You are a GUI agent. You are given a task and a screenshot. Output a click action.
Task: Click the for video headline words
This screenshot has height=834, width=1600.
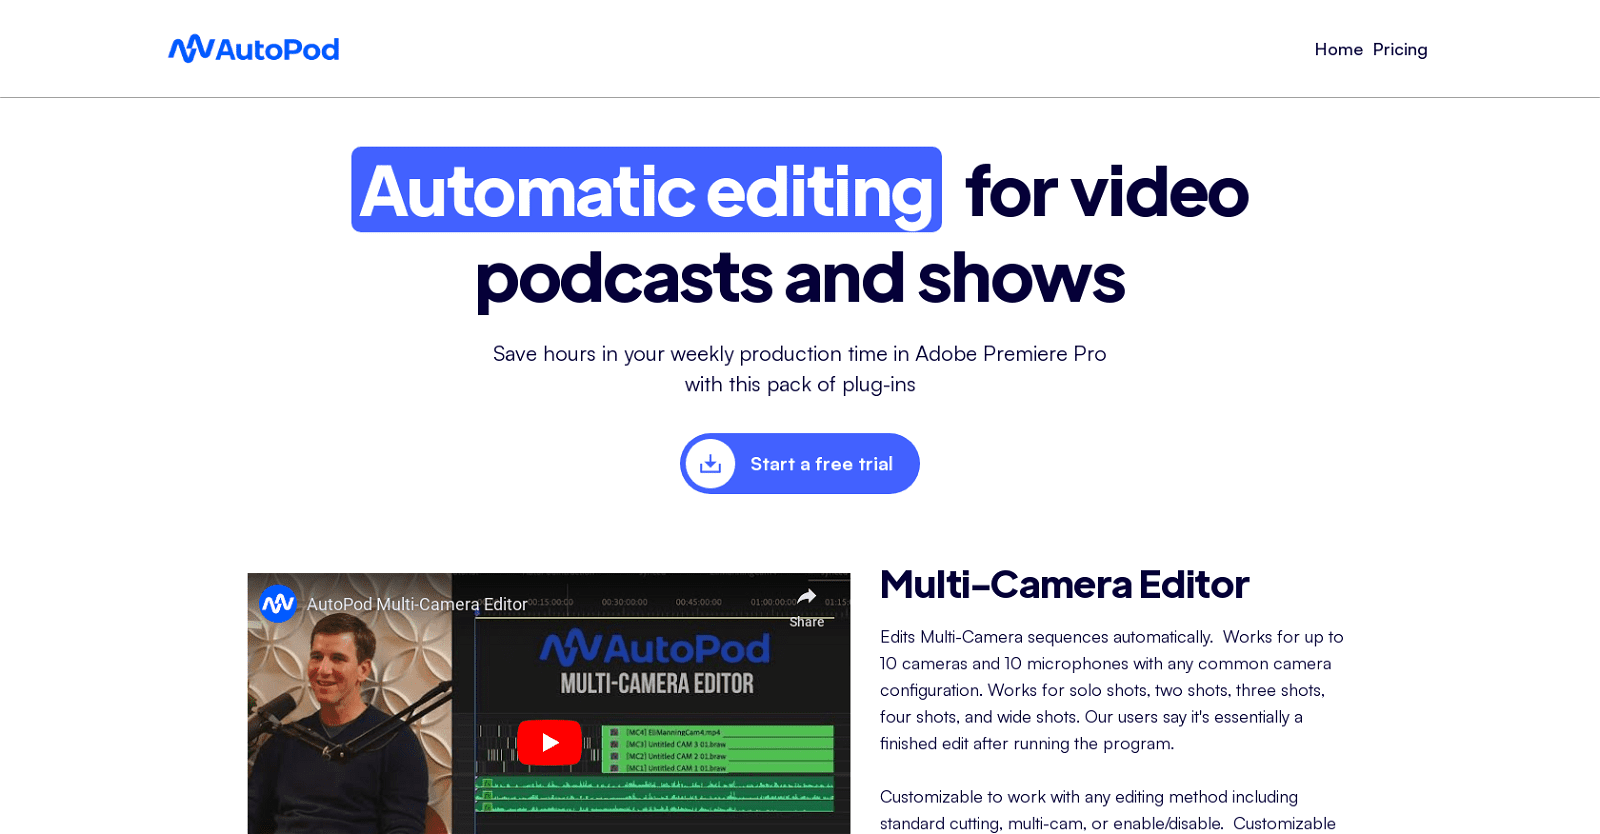[x=1107, y=190]
